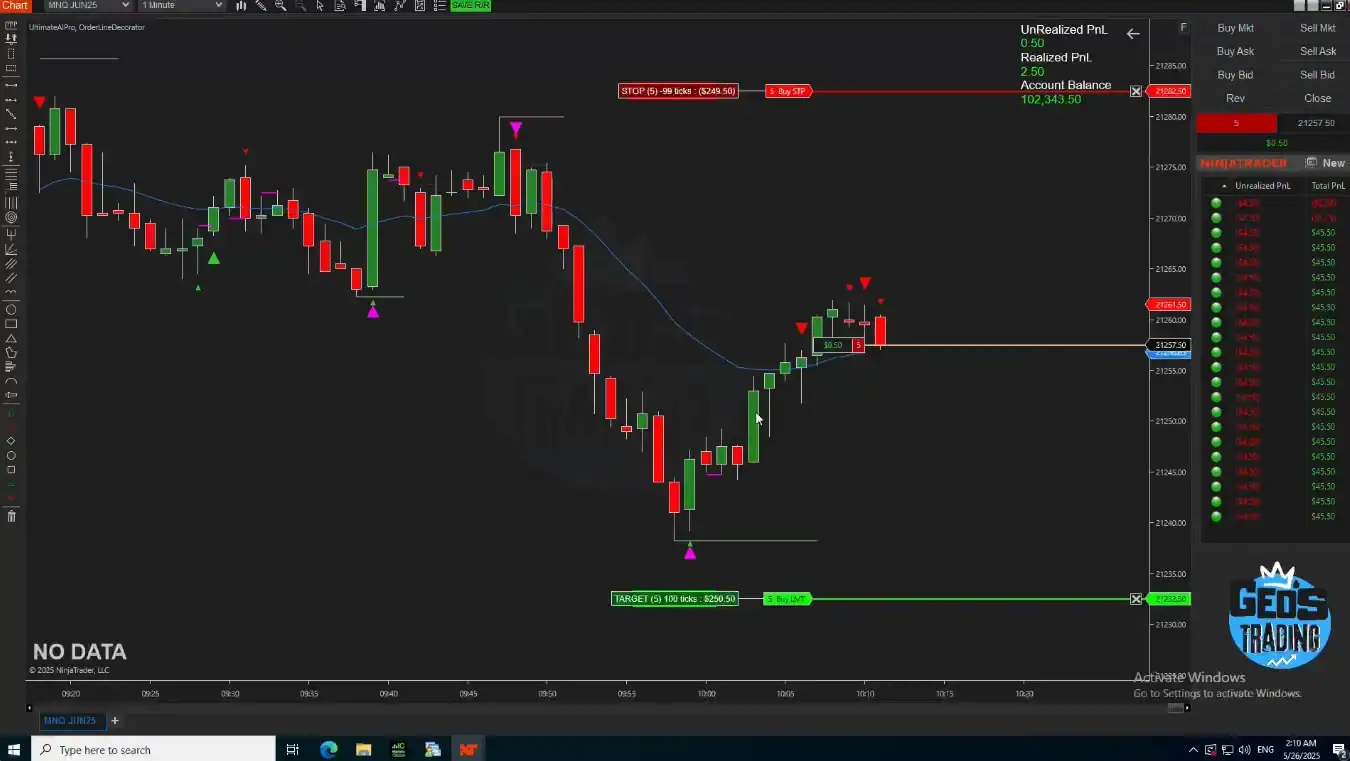Click the Bars chart style icon in toolbar
This screenshot has height=761, width=1350.
point(242,6)
